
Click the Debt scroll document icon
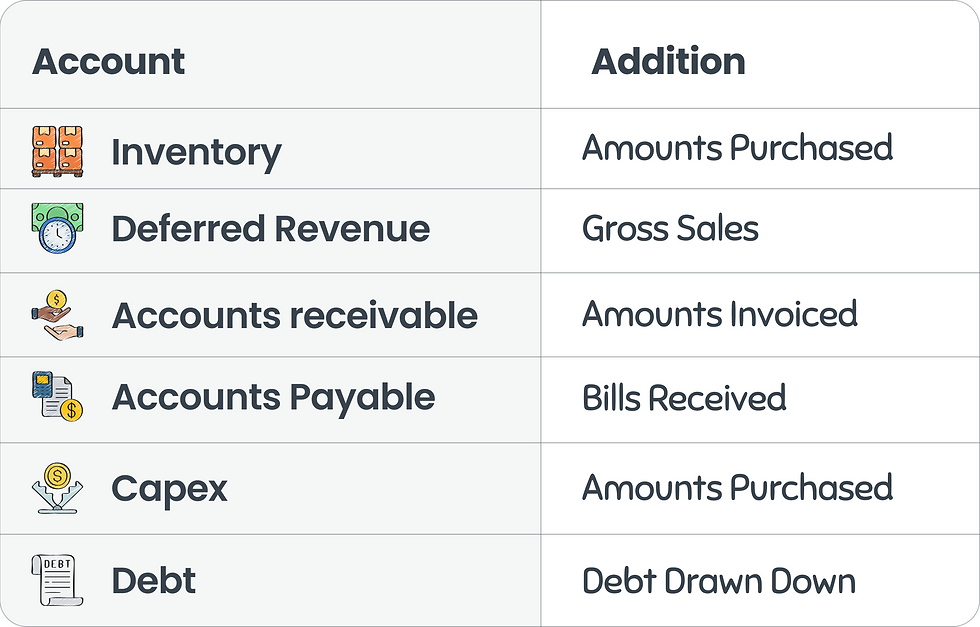(x=57, y=581)
